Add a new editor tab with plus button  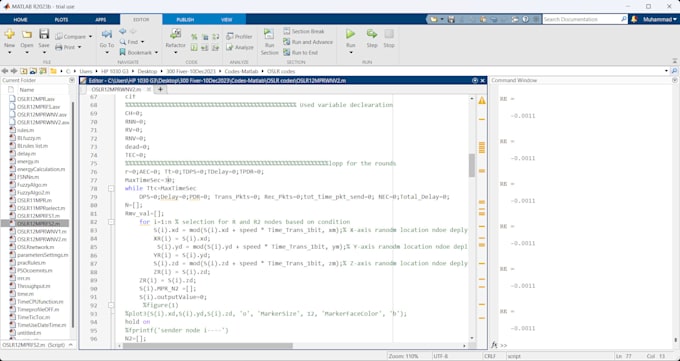pos(160,89)
